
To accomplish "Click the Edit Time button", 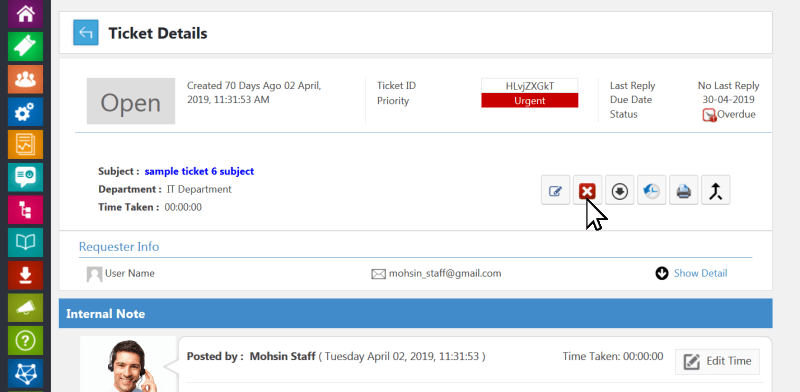I will pyautogui.click(x=717, y=361).
